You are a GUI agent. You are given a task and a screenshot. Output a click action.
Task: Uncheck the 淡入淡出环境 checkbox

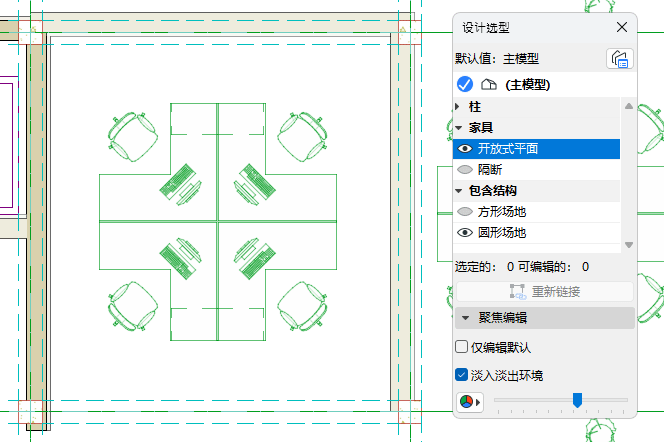461,375
